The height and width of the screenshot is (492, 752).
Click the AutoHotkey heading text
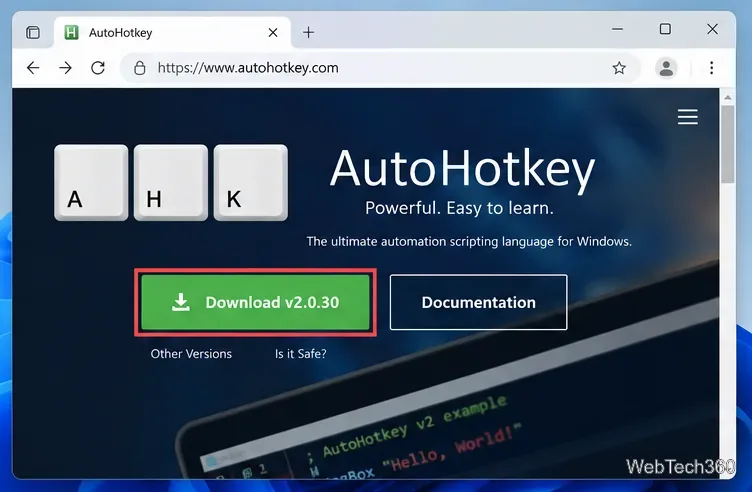(462, 169)
